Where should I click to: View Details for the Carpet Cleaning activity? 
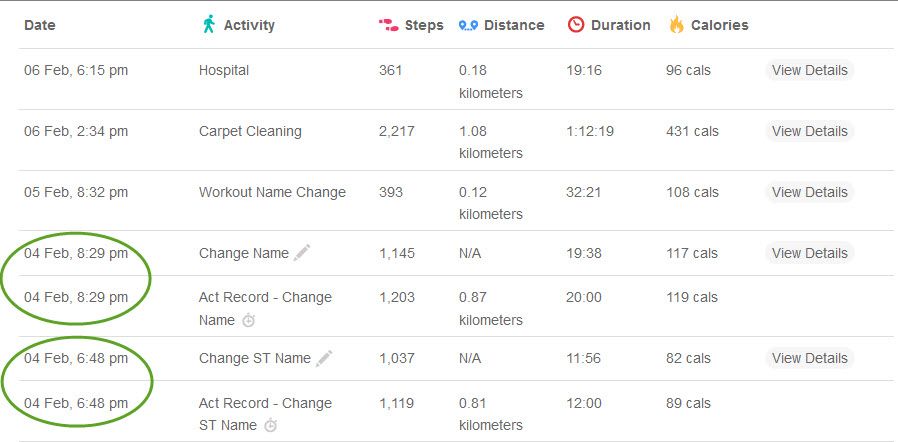[x=809, y=131]
